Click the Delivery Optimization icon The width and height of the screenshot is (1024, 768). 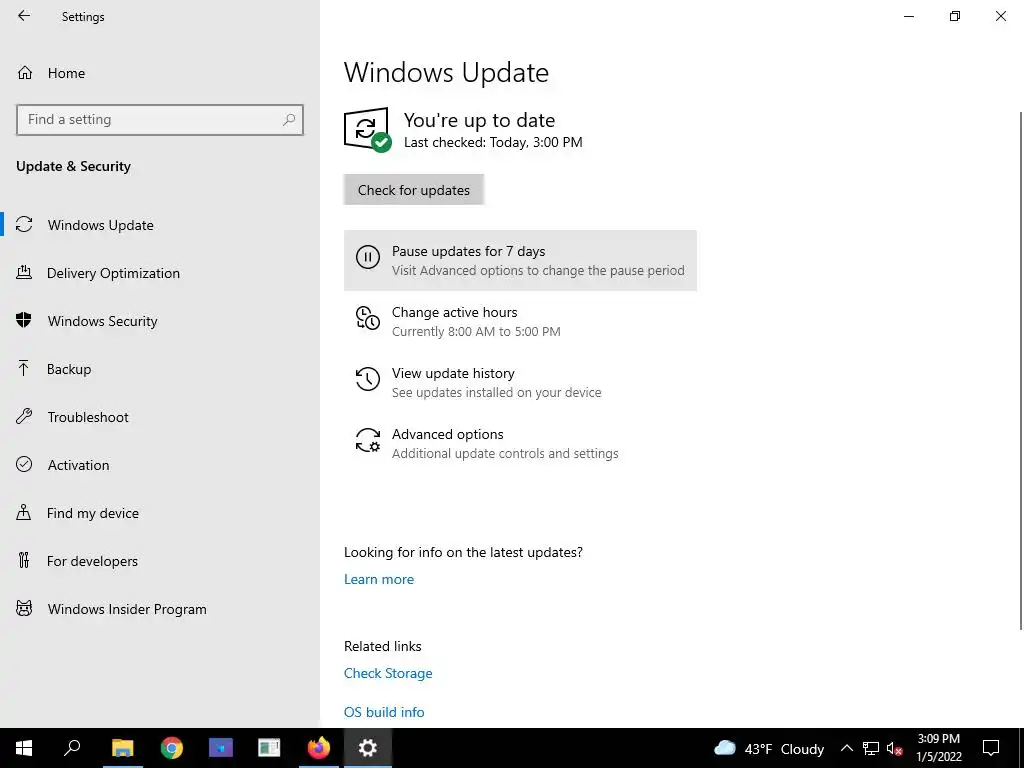pos(24,273)
